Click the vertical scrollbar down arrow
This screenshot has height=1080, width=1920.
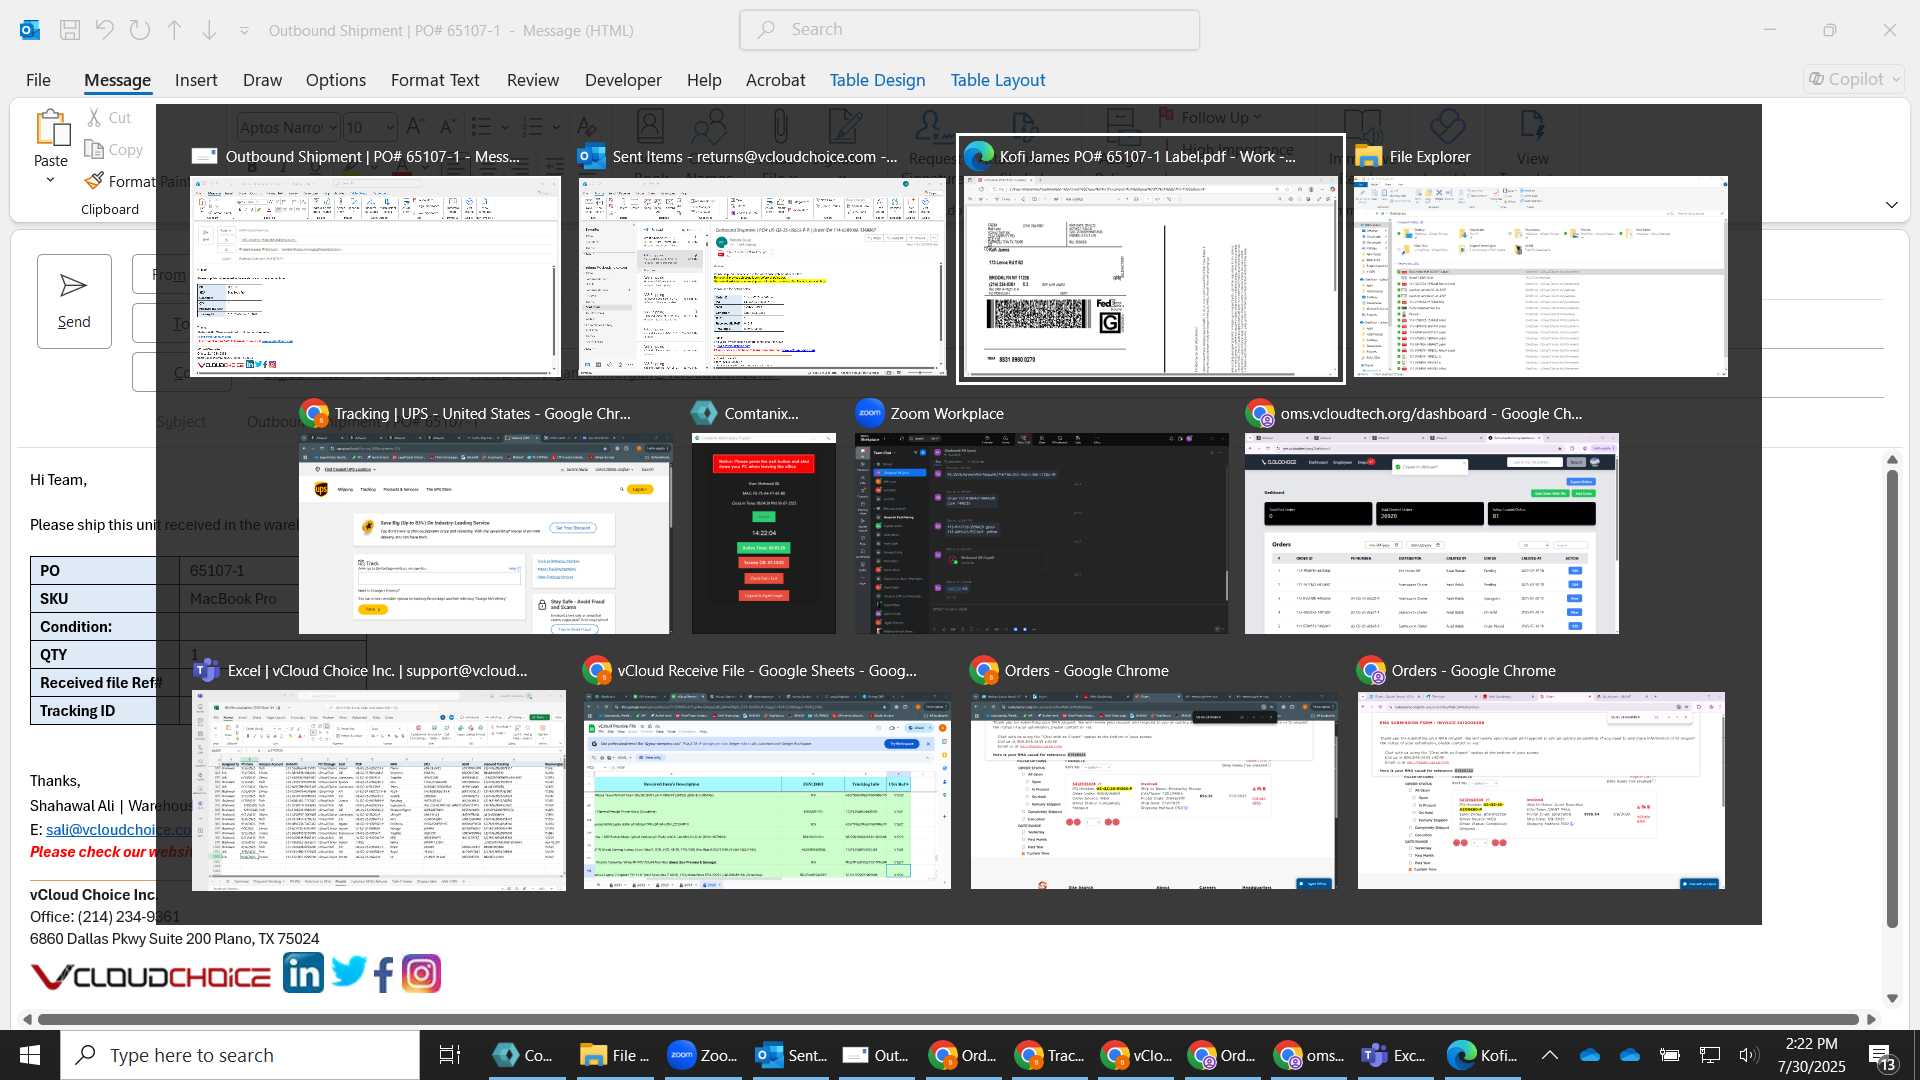click(x=1892, y=998)
